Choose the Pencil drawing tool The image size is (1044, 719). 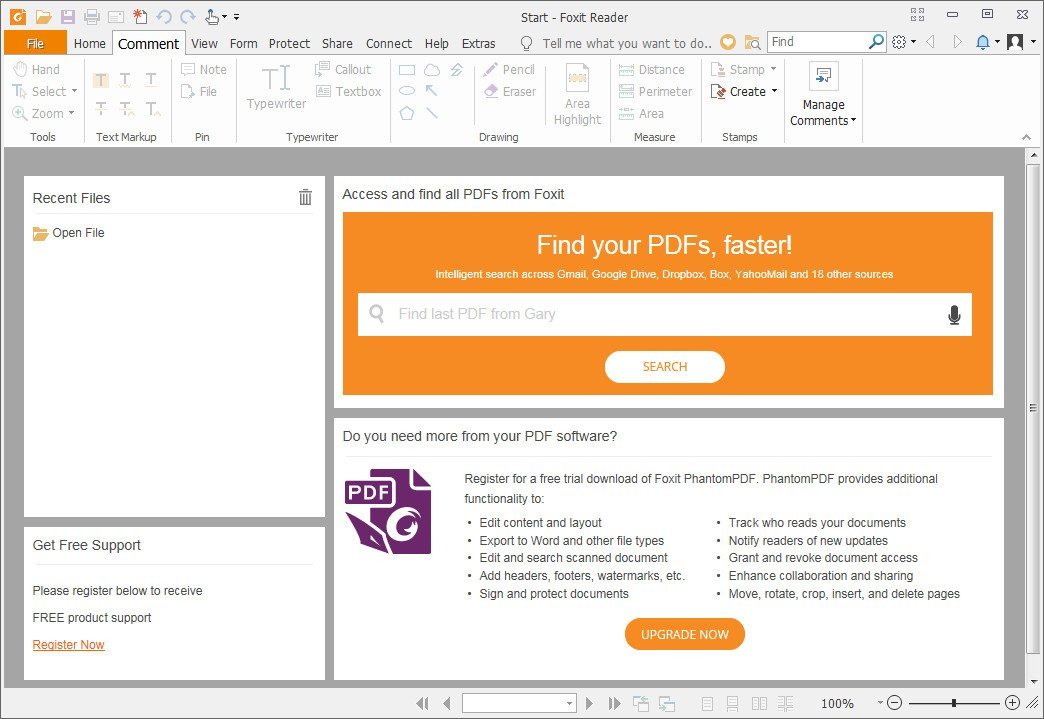(509, 70)
